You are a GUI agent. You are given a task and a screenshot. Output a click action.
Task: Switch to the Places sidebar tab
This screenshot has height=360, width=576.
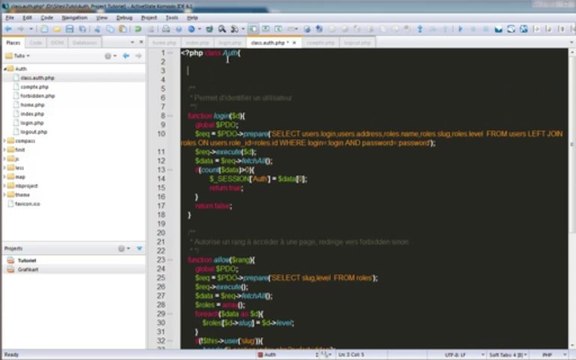pos(13,43)
